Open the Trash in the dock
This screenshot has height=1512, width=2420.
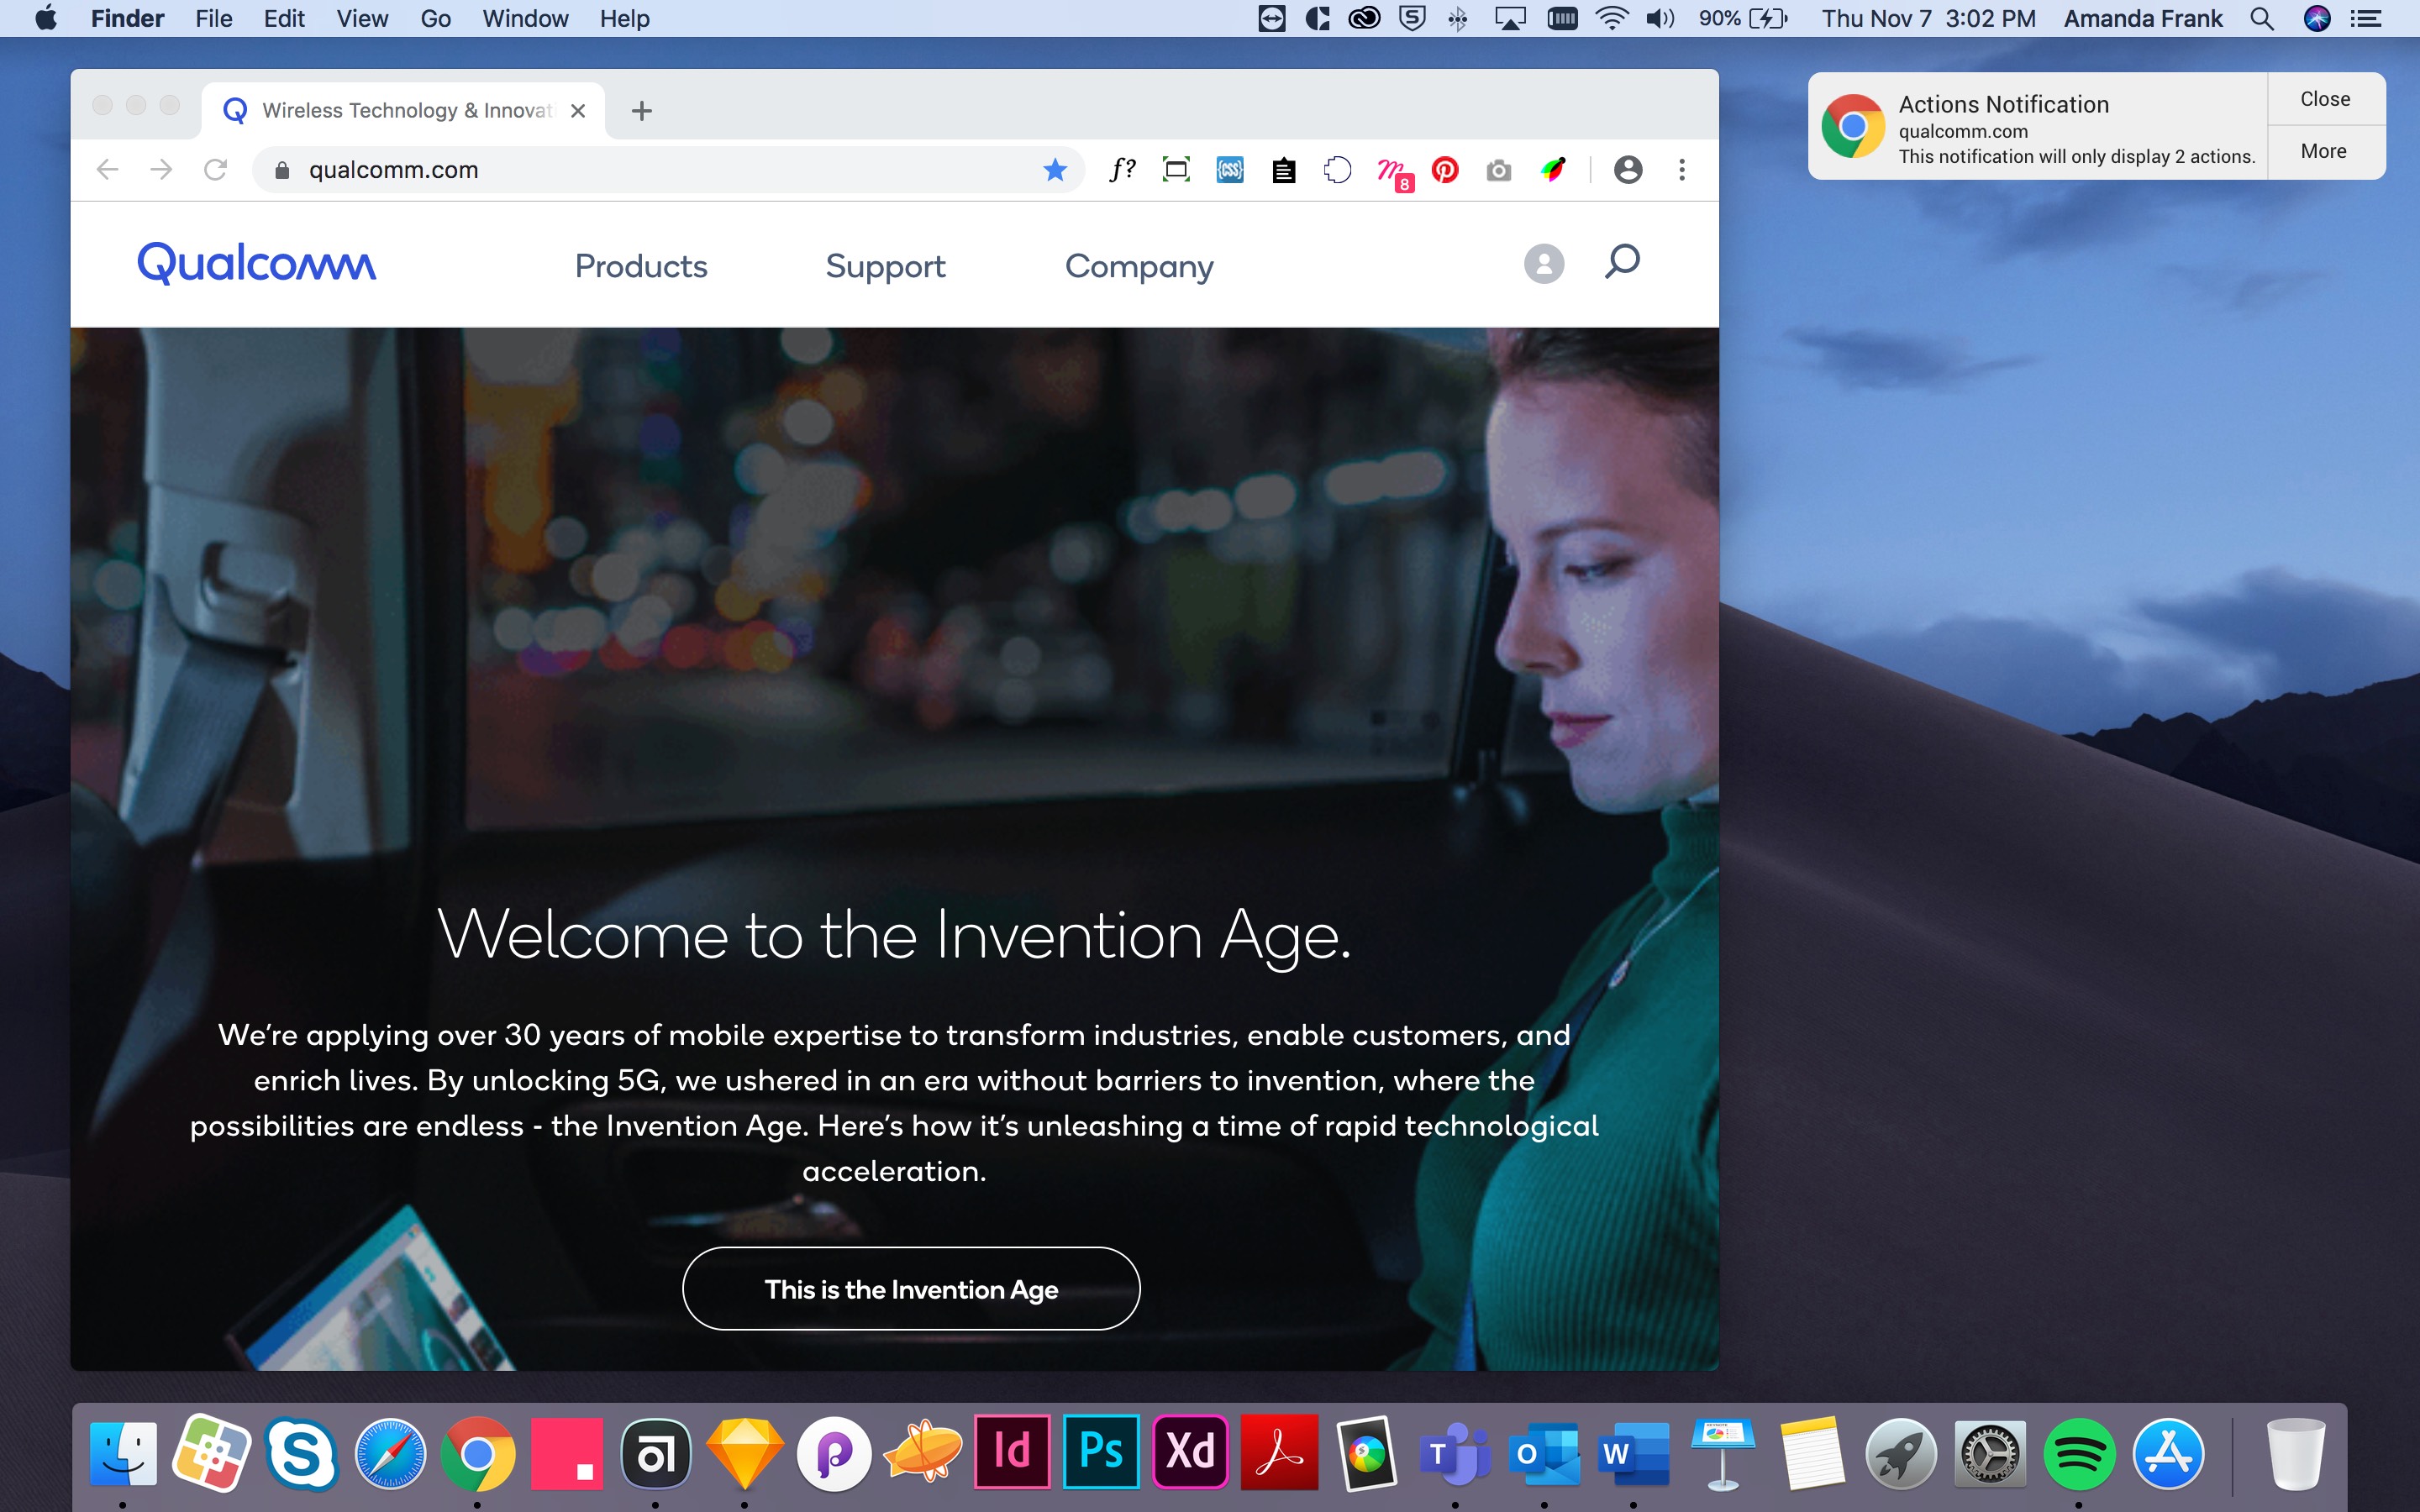[2295, 1453]
